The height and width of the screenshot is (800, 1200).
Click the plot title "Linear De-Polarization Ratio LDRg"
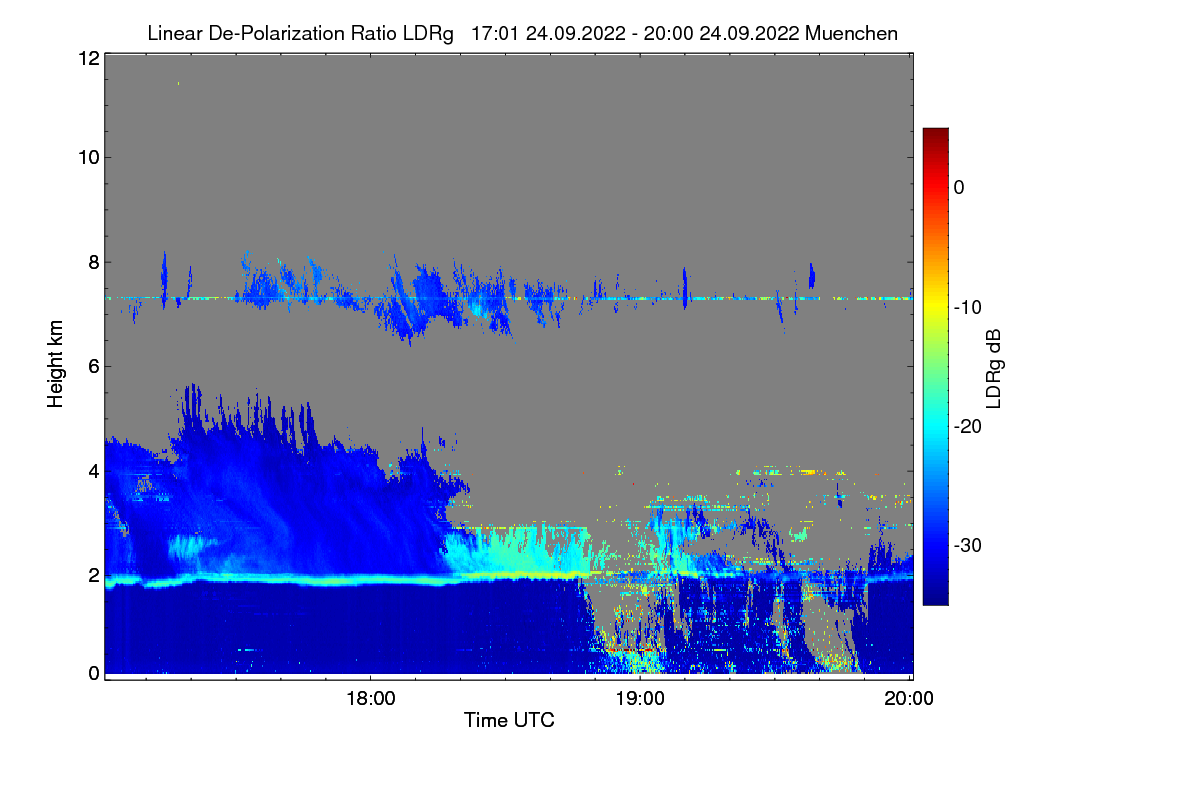point(300,33)
